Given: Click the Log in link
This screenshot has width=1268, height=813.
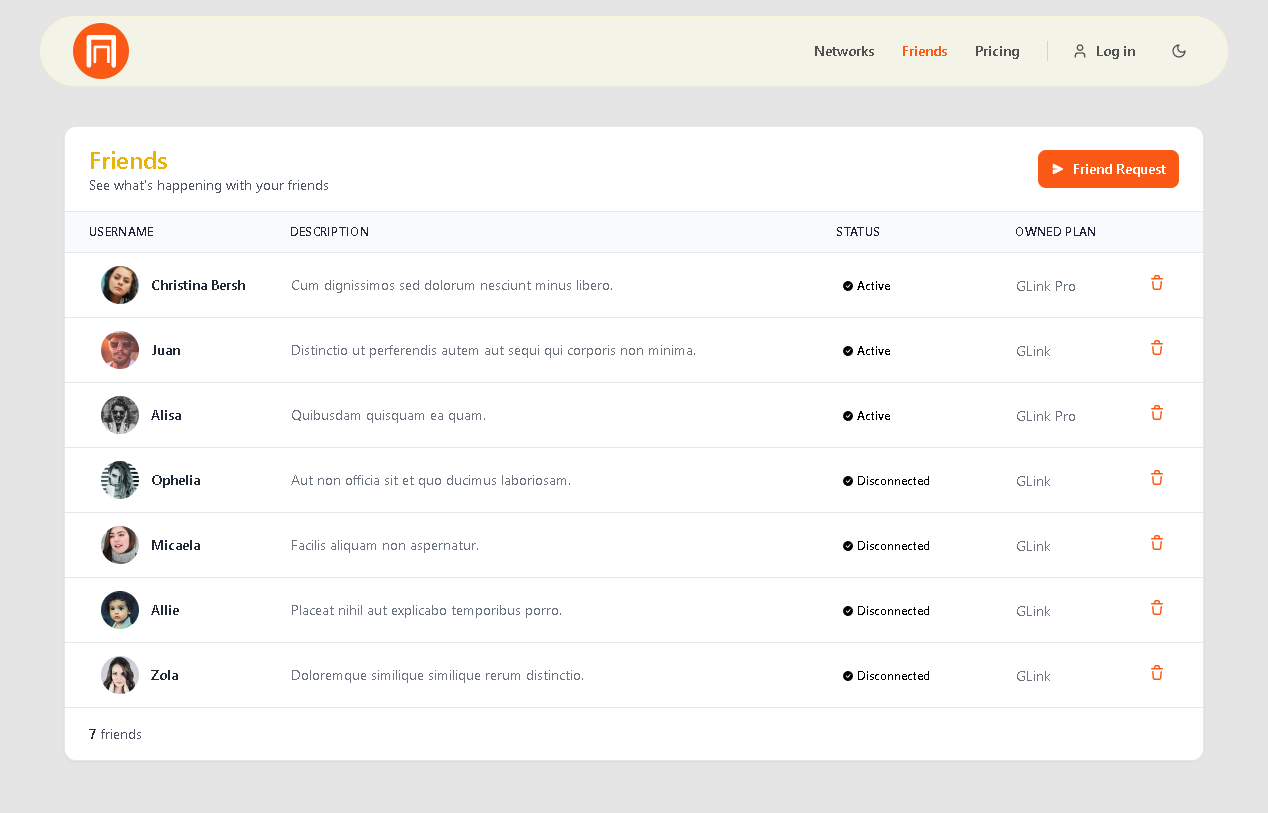Looking at the screenshot, I should (x=1104, y=51).
